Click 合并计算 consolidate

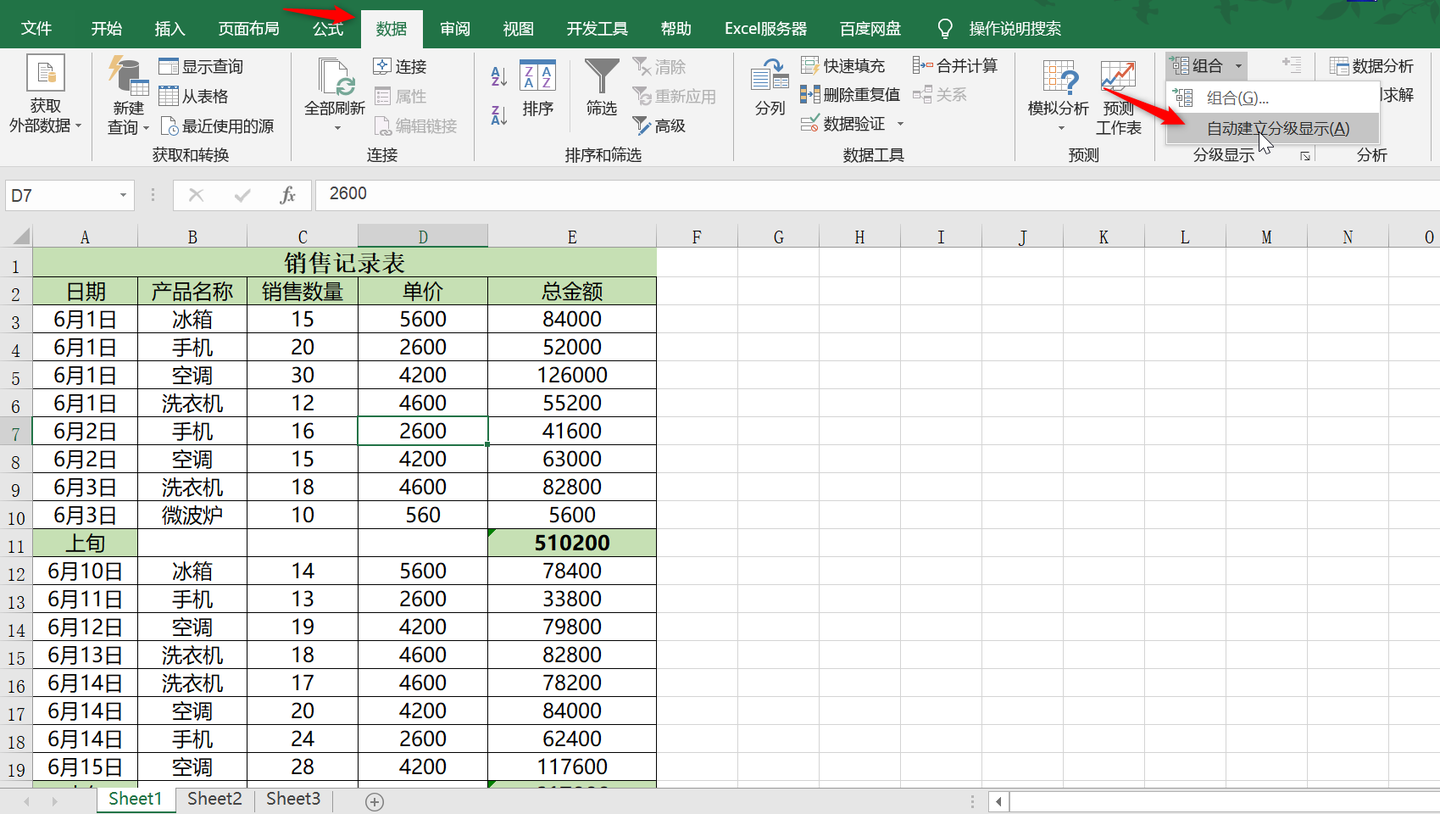955,66
